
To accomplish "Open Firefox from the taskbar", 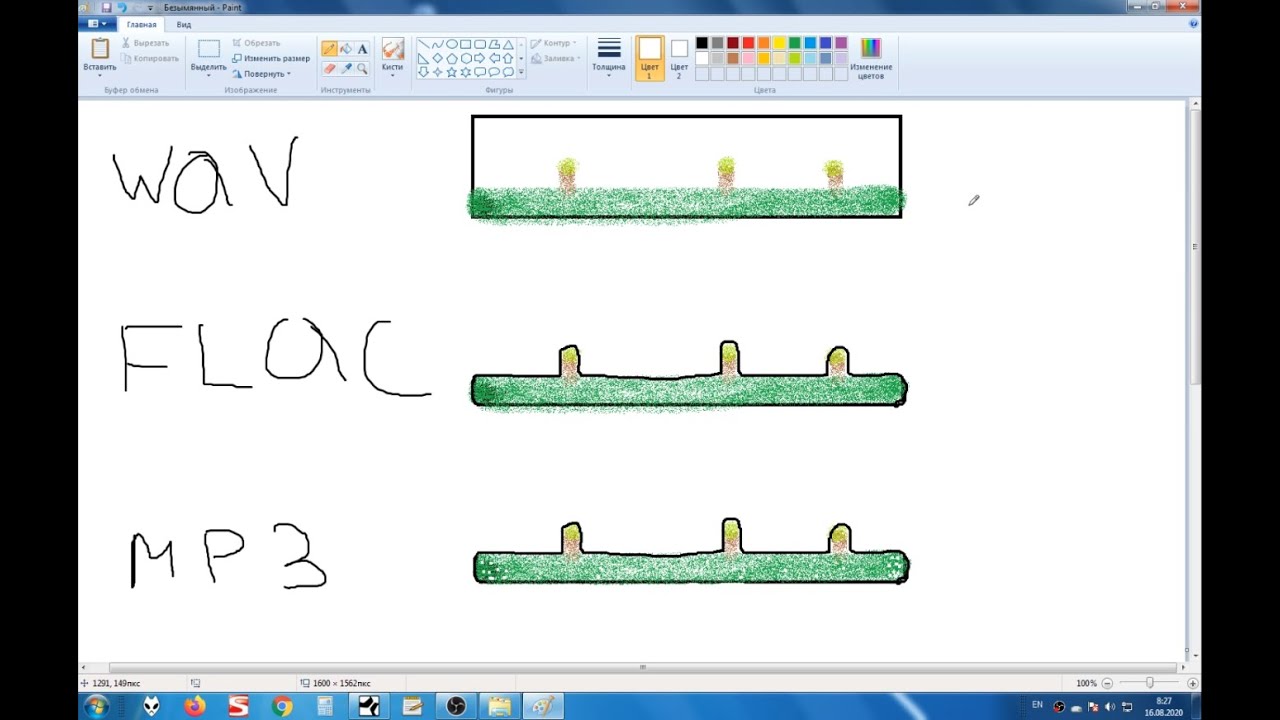I will (194, 706).
